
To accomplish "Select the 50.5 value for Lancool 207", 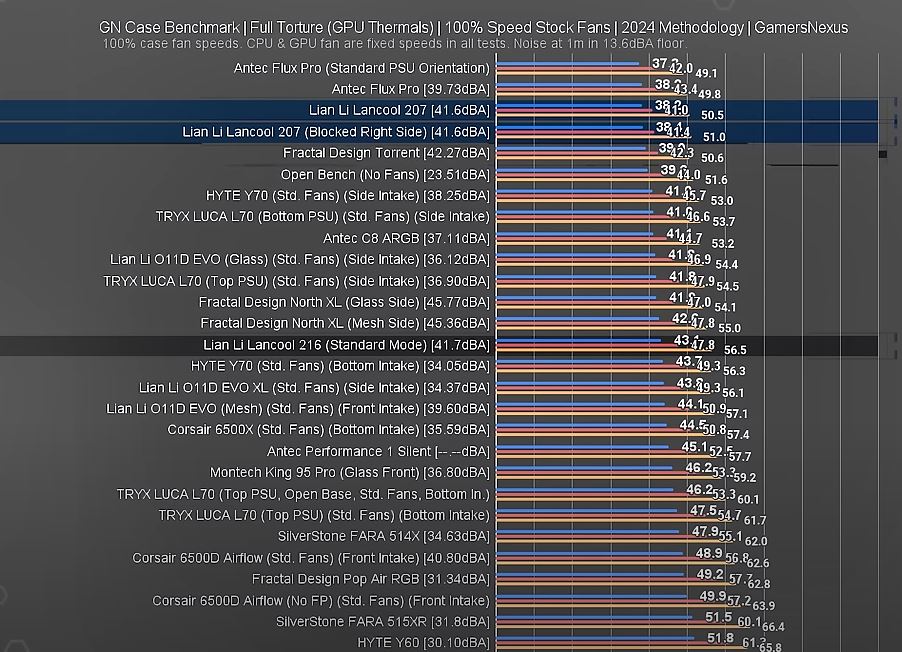I will tap(712, 116).
